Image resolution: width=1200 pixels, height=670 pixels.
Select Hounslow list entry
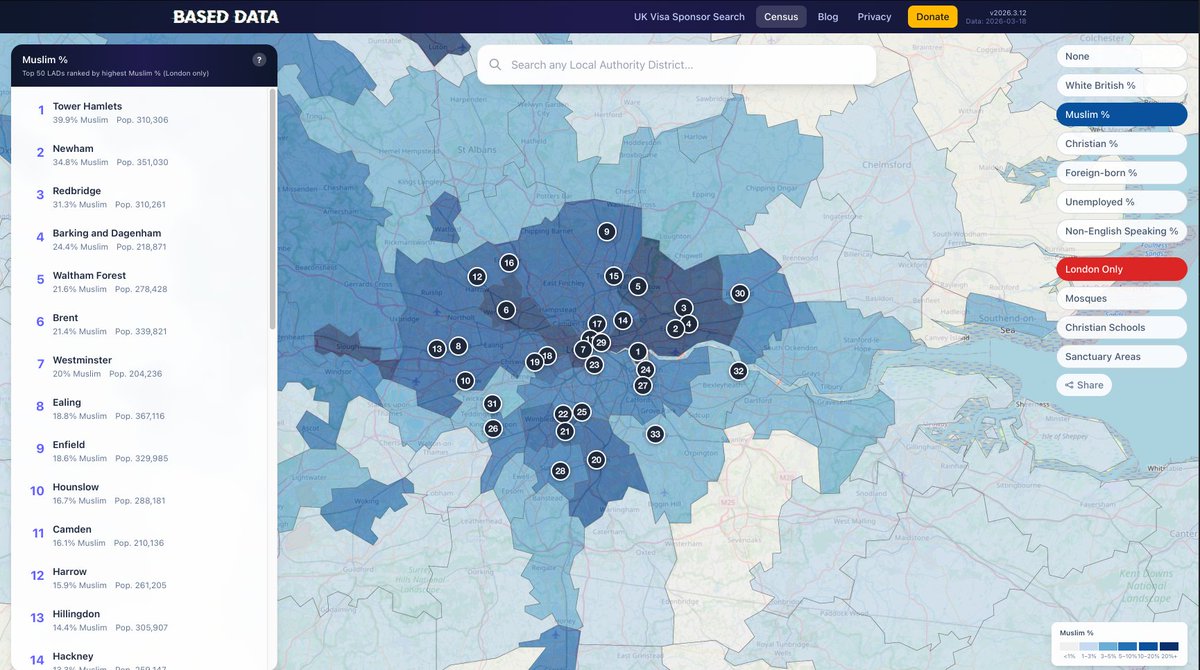pyautogui.click(x=140, y=494)
